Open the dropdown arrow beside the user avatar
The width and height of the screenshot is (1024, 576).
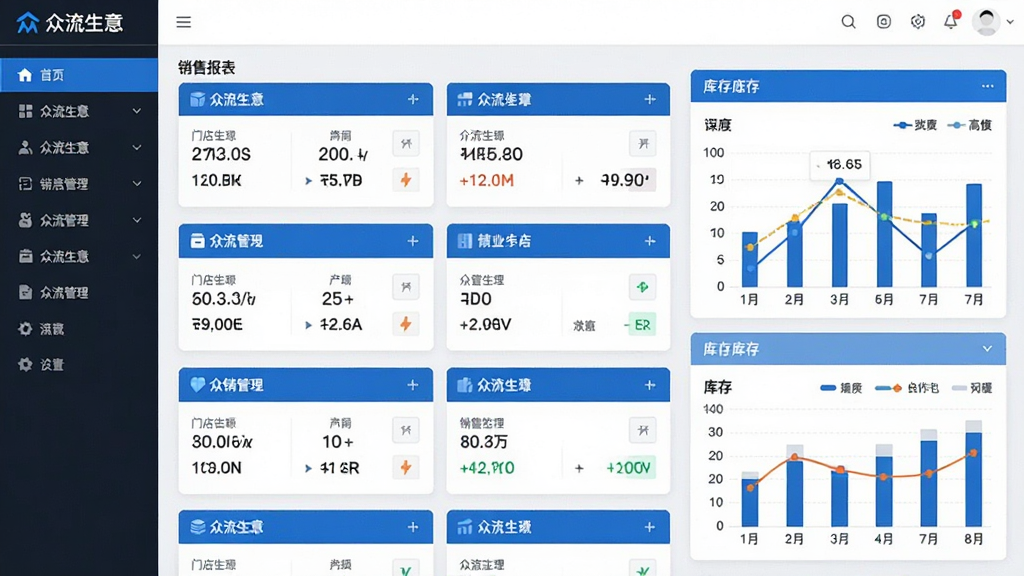point(1010,22)
